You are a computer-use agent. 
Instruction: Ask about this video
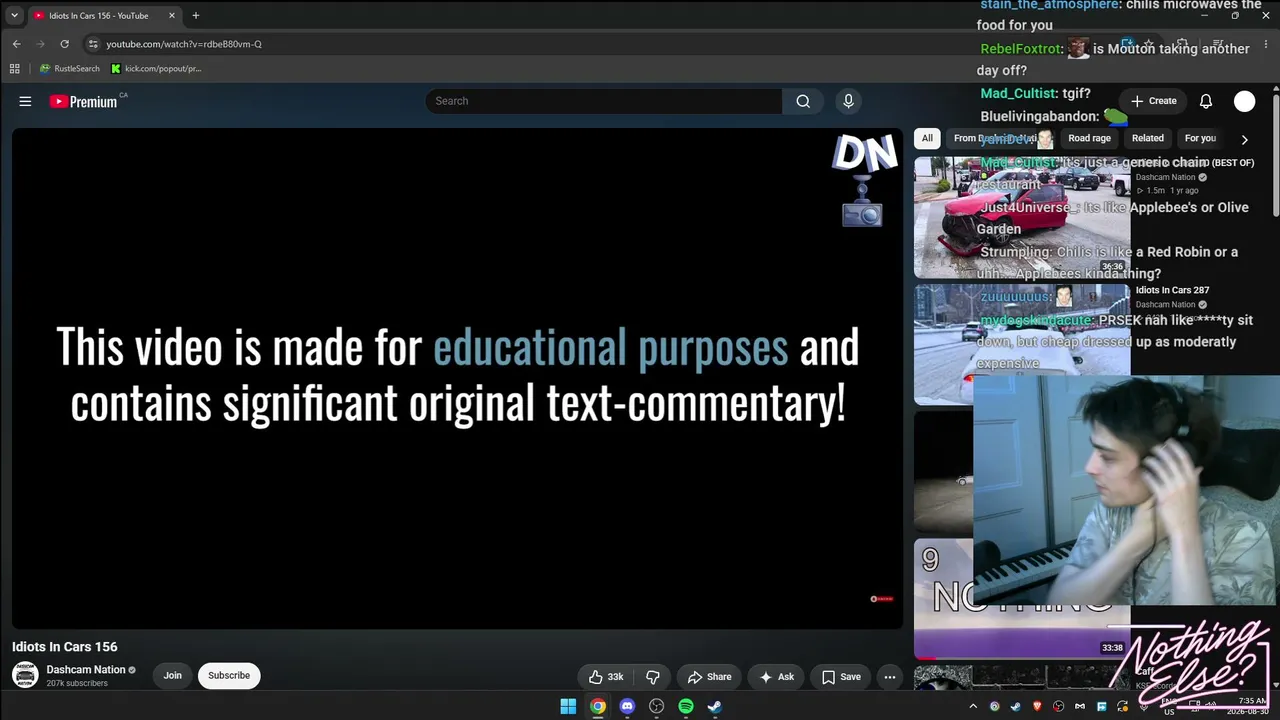pos(776,677)
